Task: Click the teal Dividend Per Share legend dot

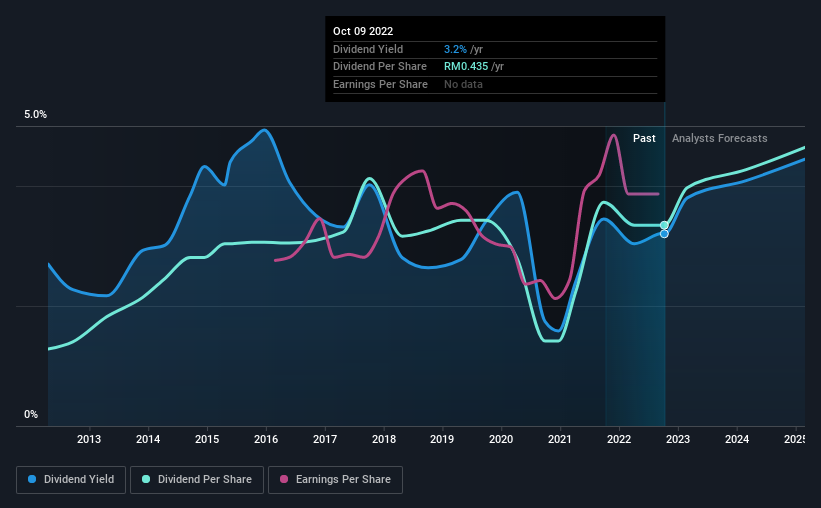Action: click(146, 479)
